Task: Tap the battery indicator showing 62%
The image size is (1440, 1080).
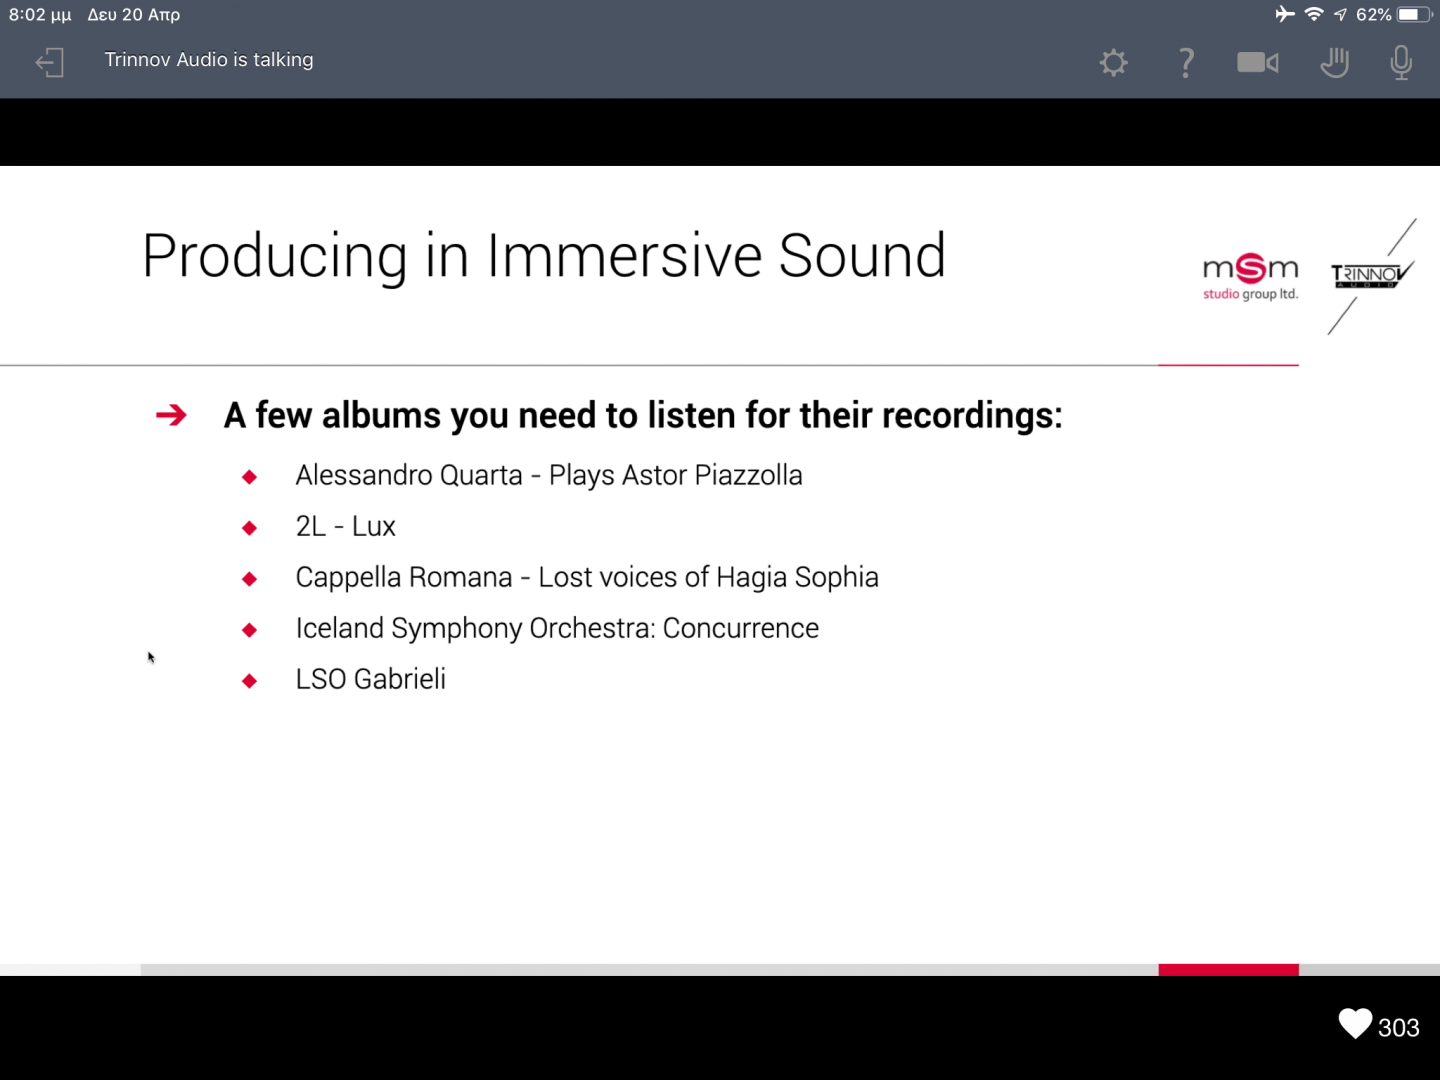Action: [1411, 14]
